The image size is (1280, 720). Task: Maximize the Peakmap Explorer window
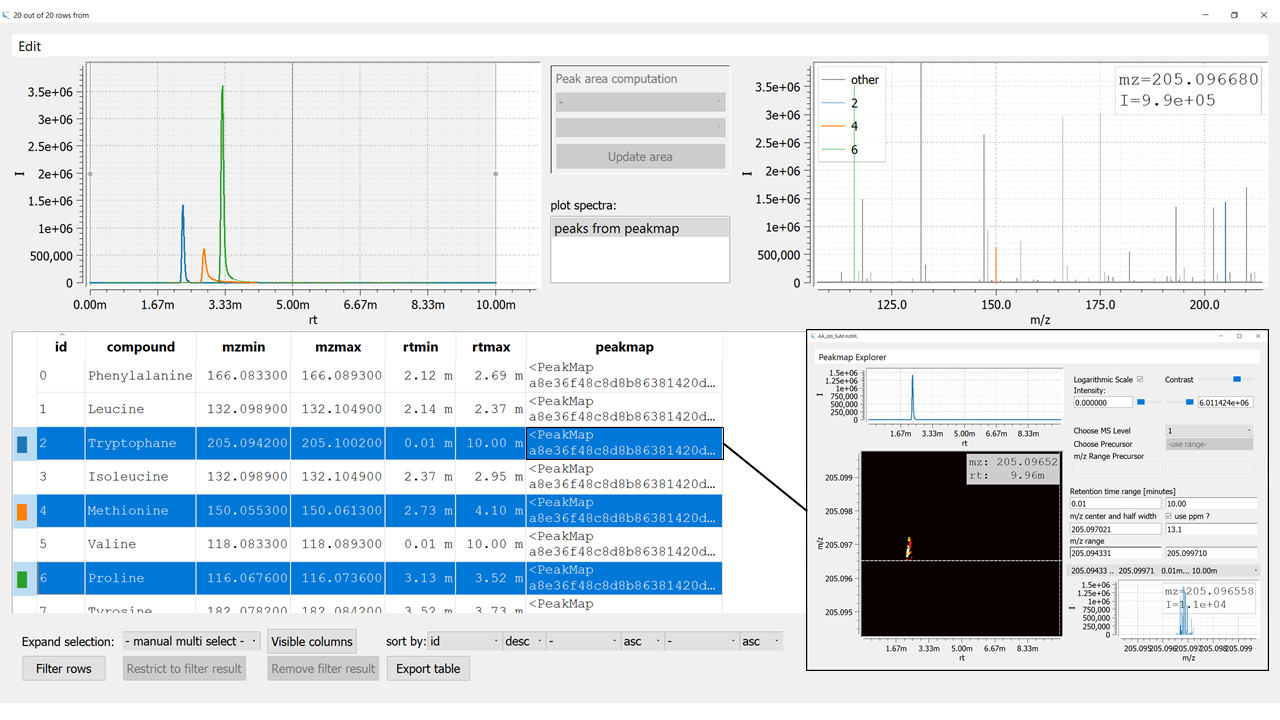(x=1239, y=336)
